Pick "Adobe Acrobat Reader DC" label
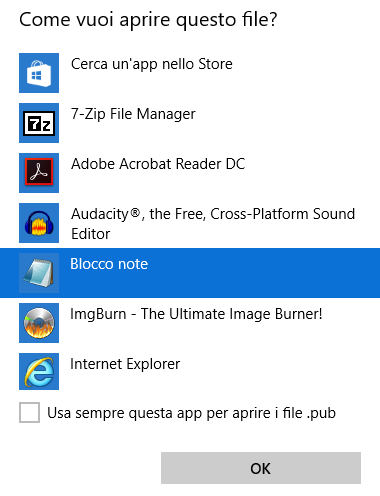 coord(158,164)
